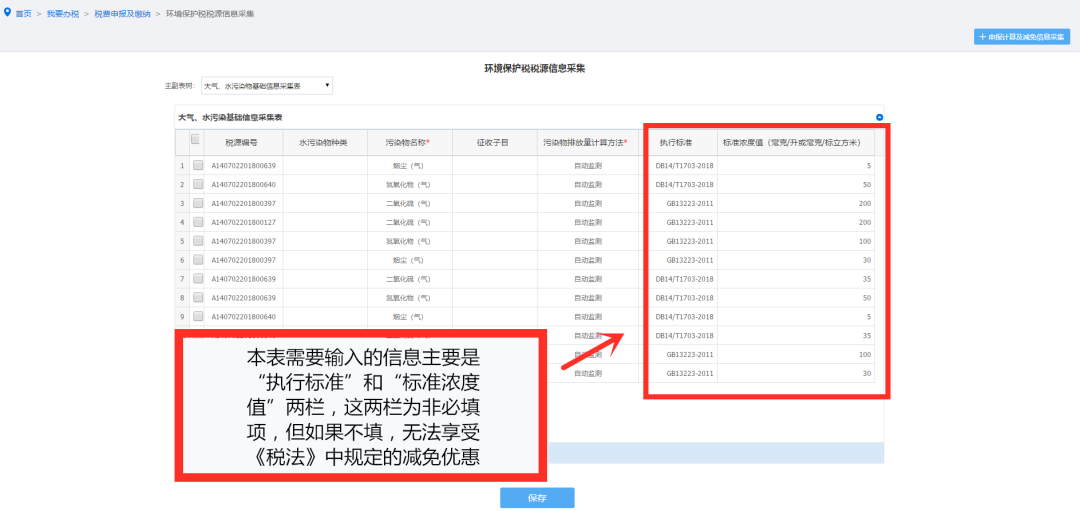Viewport: 1080px width, 511px height.
Task: Enable the row 8 checkbox for 氮氧化物(气)
Action: pos(198,298)
